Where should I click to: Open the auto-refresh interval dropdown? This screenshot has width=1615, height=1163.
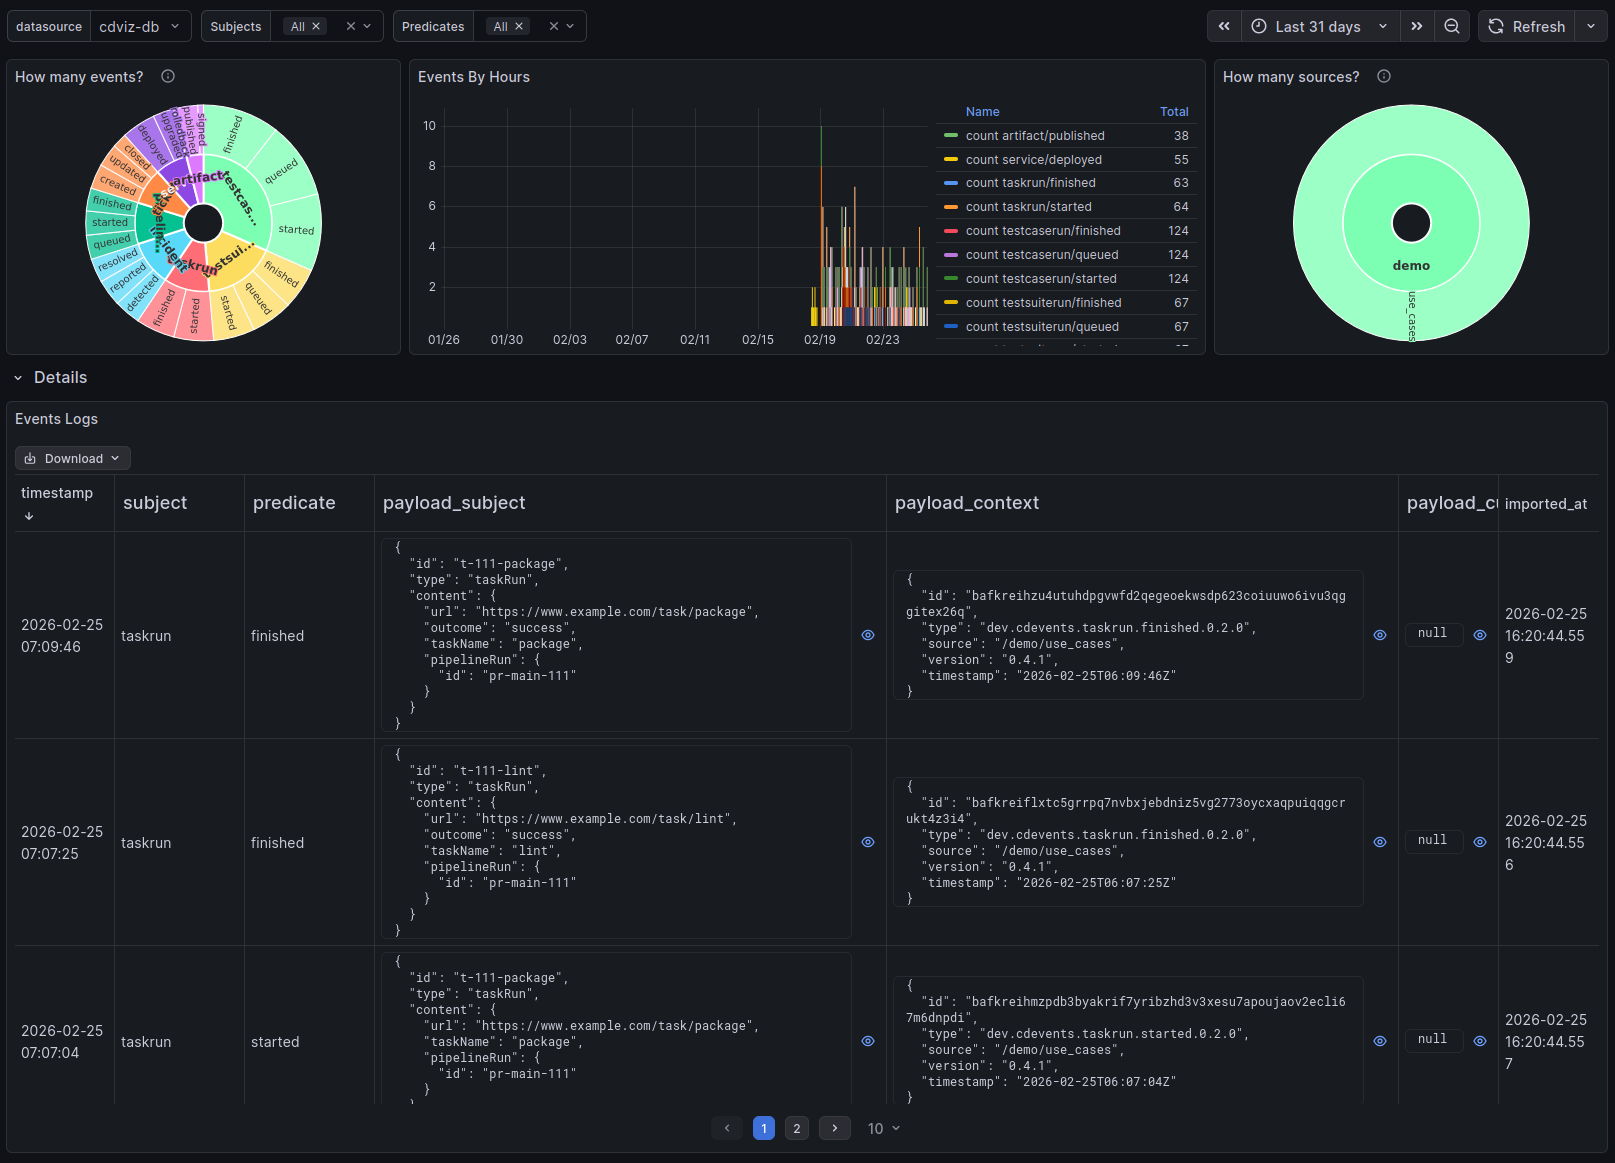(x=1591, y=27)
